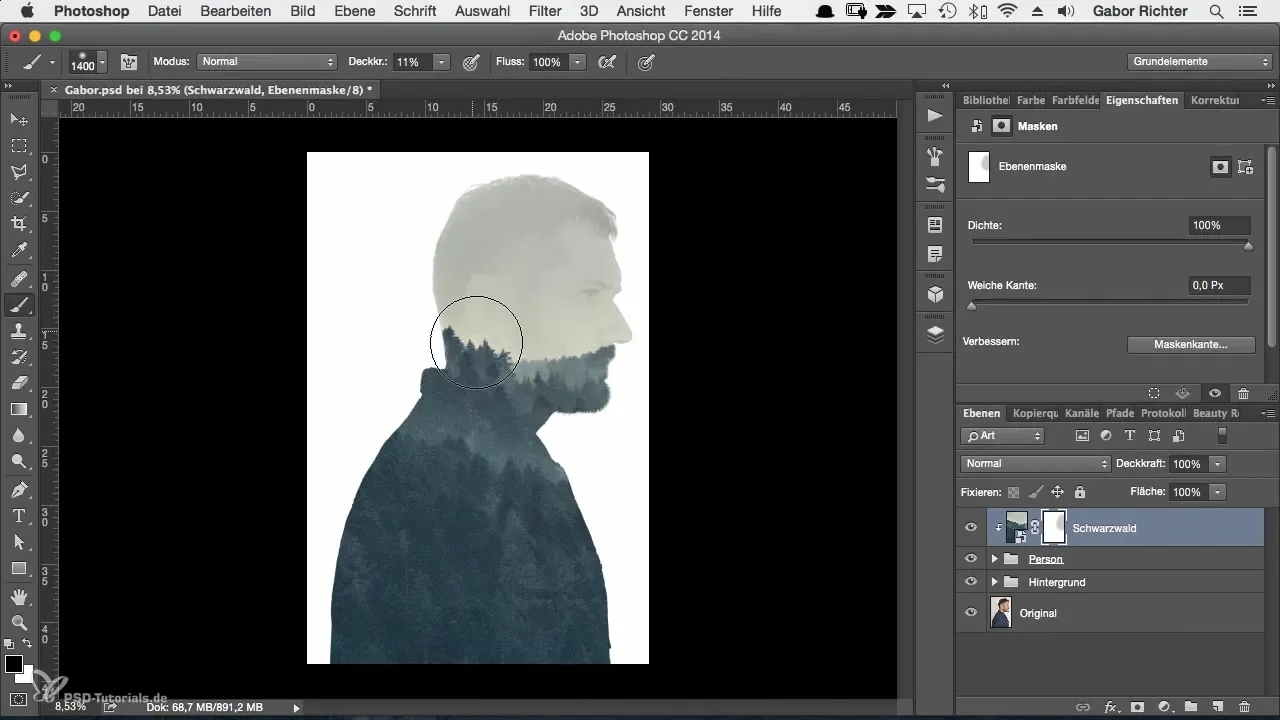The width and height of the screenshot is (1280, 720).
Task: Open the brush panel toggle icon
Action: coord(129,62)
